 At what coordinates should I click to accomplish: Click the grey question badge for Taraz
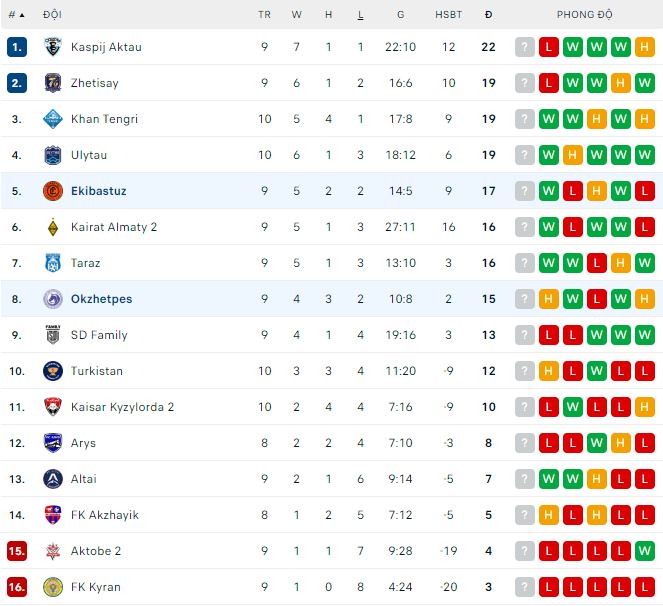click(x=525, y=263)
